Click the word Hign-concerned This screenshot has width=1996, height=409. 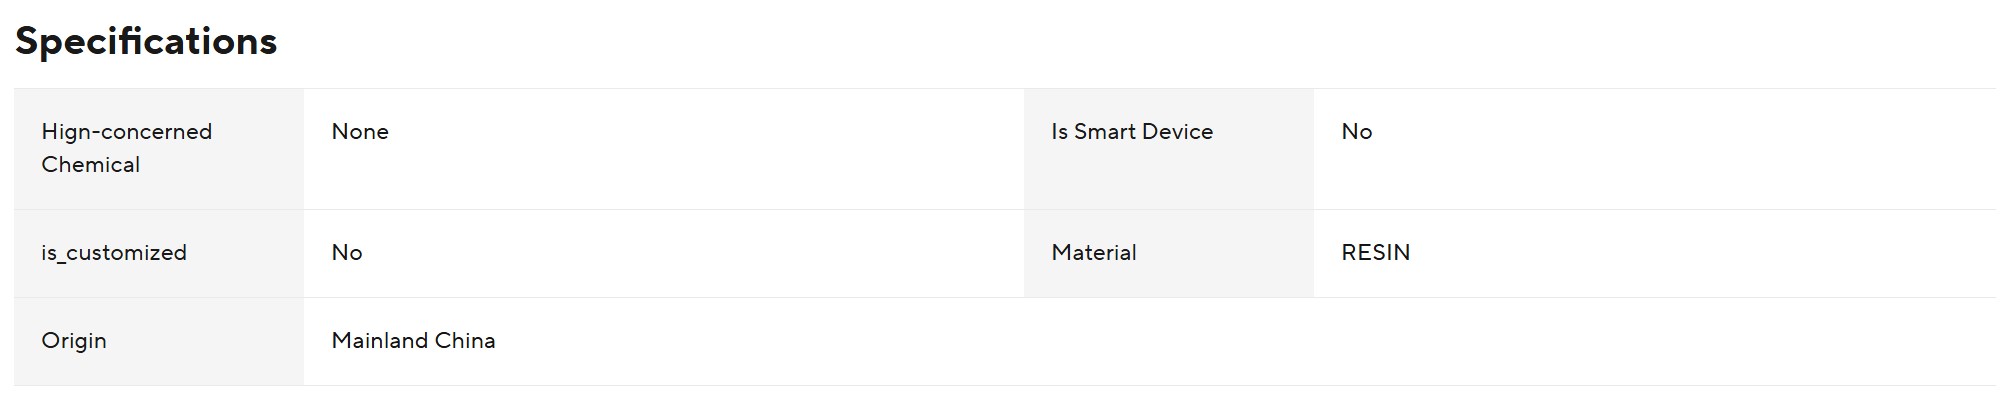pos(127,132)
